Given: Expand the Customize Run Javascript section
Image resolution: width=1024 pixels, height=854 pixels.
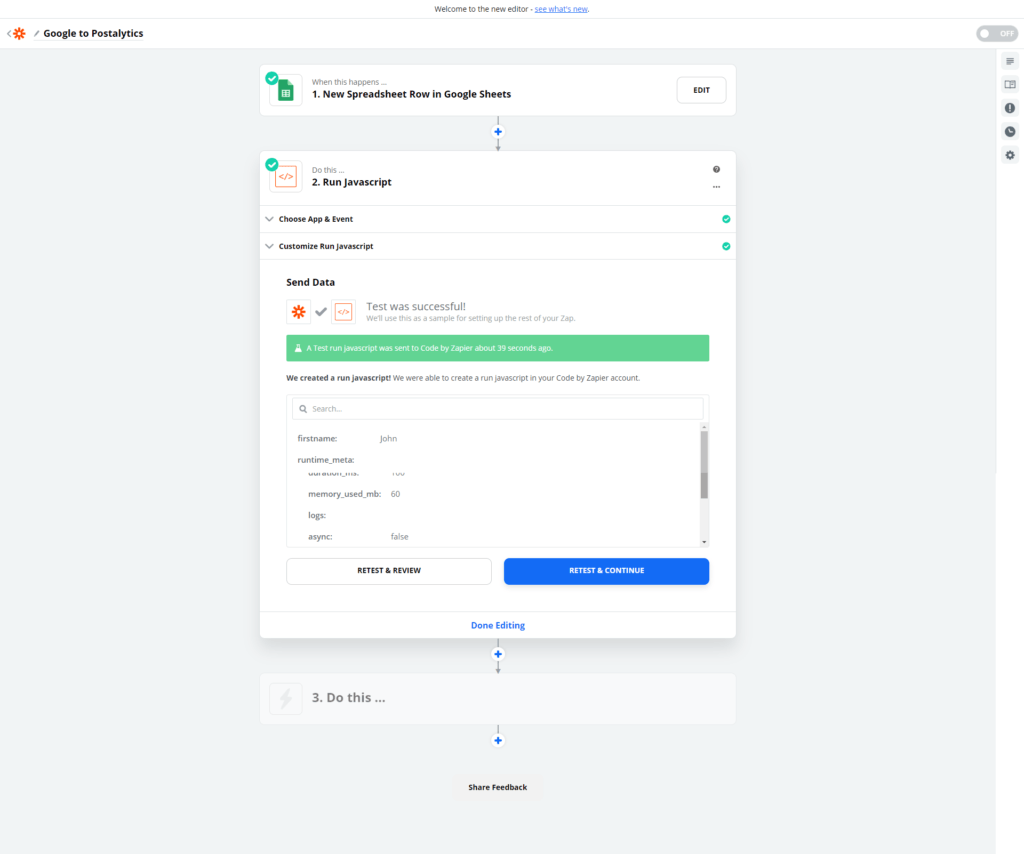Looking at the screenshot, I should (498, 246).
